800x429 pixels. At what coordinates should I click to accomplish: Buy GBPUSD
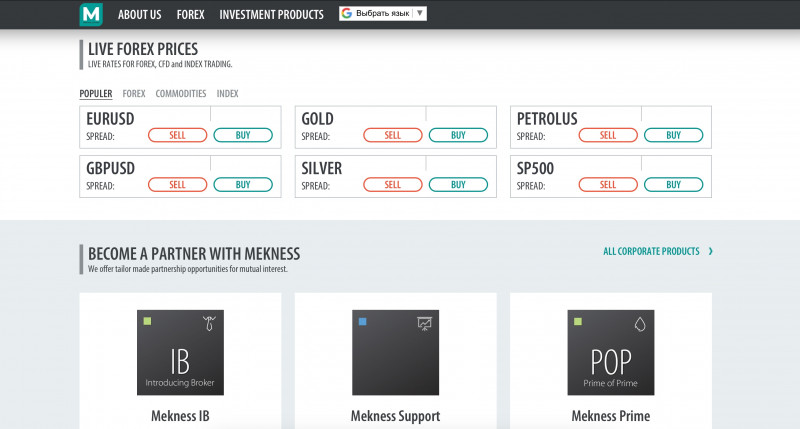(x=243, y=185)
